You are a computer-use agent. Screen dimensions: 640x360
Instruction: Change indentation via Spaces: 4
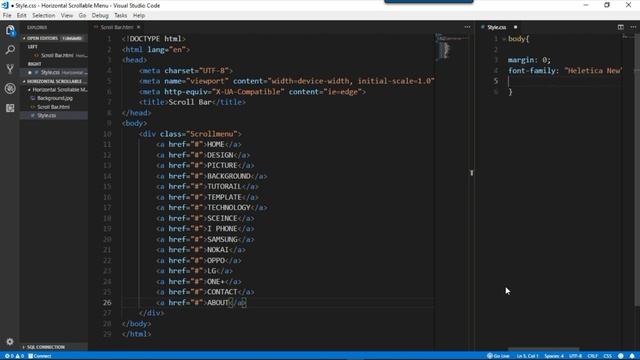[x=554, y=356]
